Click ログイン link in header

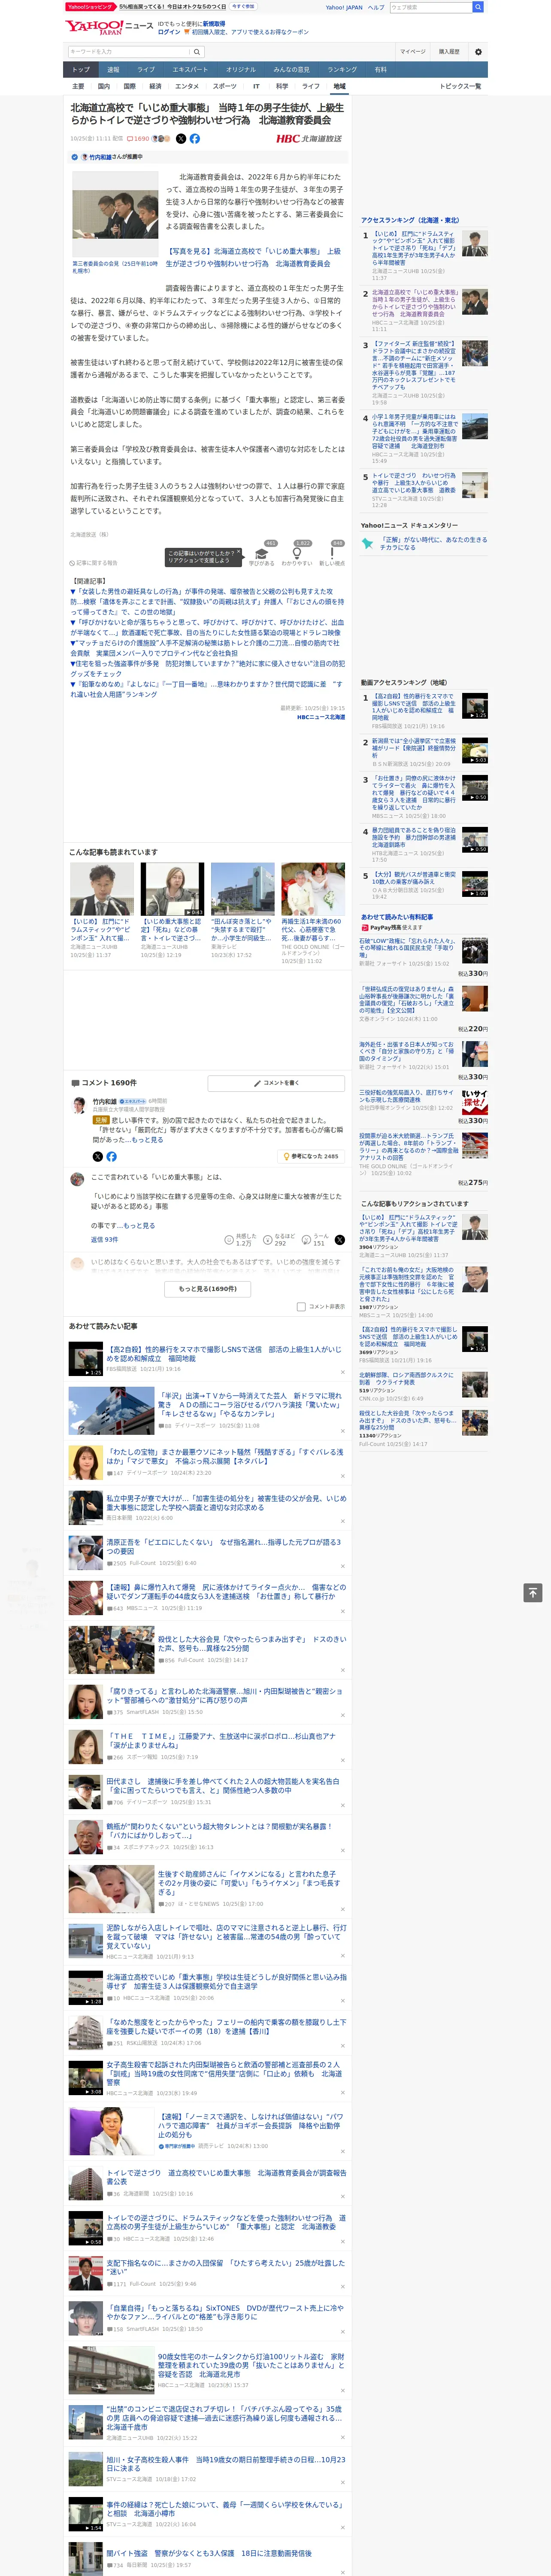(169, 32)
